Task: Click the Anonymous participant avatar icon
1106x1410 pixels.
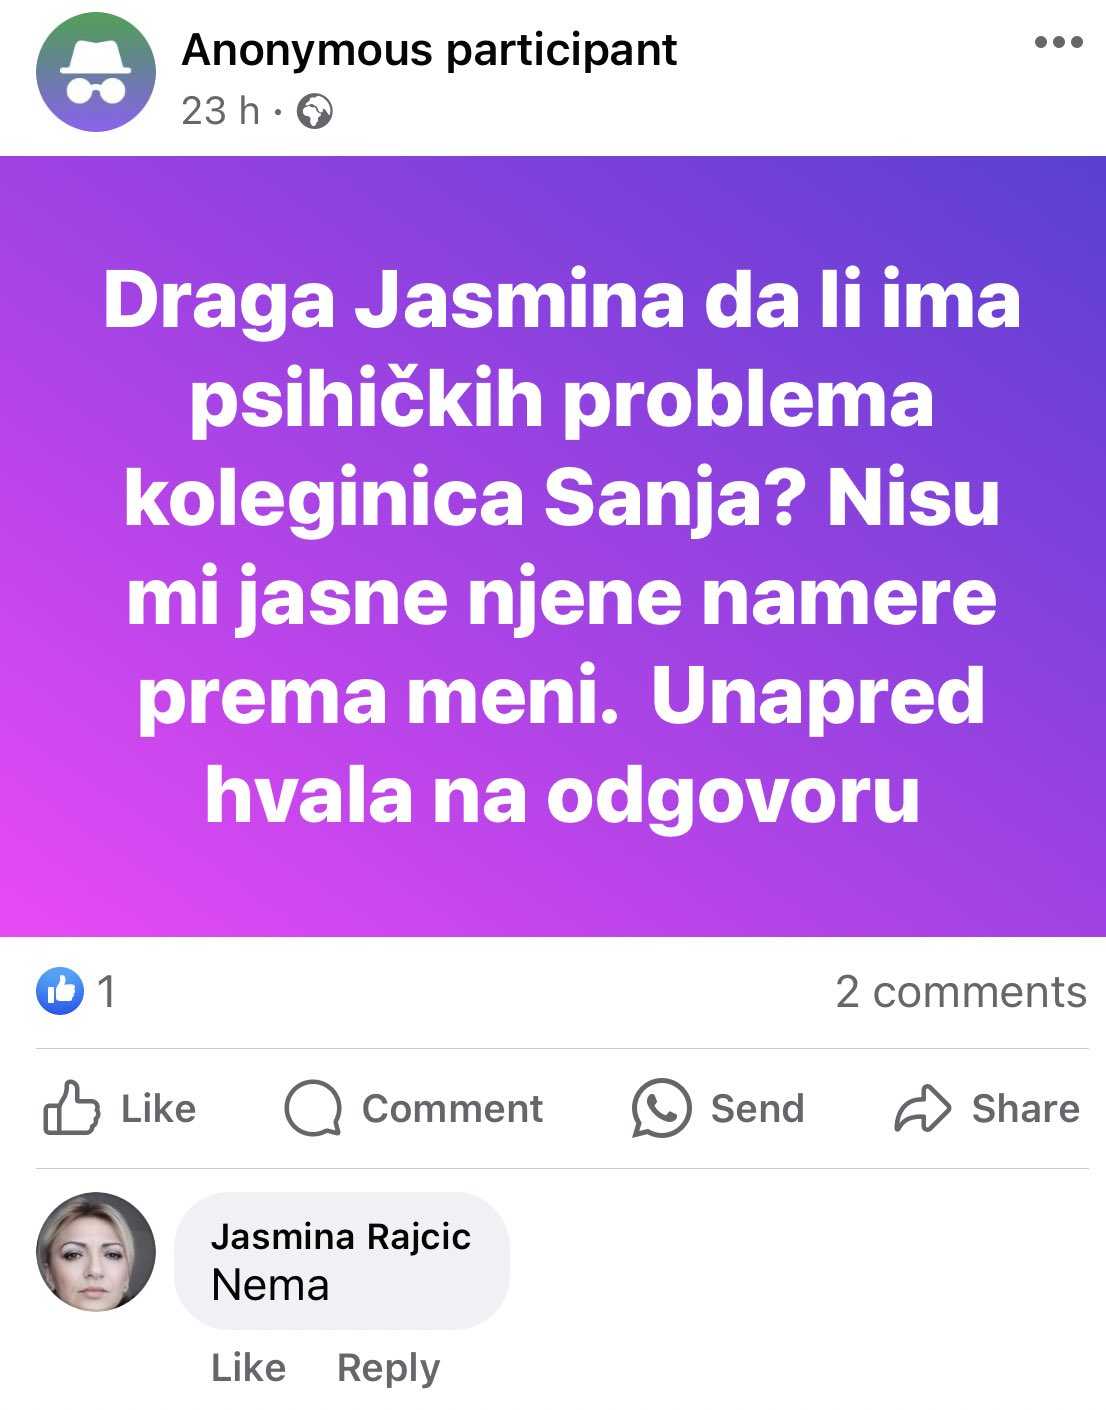Action: click(x=96, y=72)
